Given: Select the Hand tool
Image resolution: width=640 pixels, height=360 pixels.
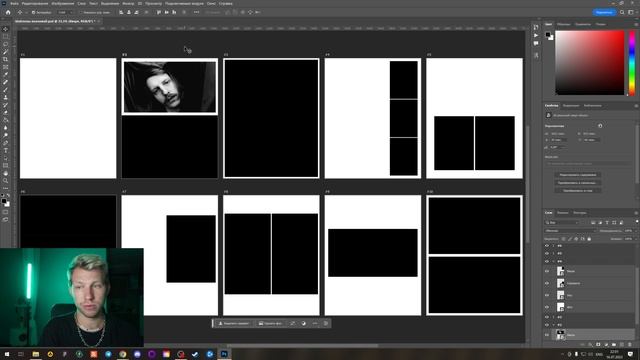Looking at the screenshot, I should click(5, 173).
